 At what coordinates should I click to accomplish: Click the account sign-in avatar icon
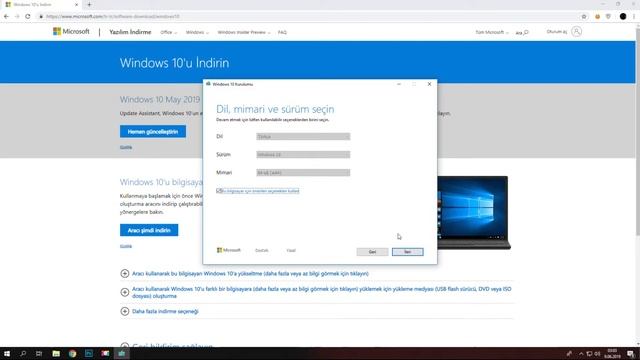click(576, 31)
